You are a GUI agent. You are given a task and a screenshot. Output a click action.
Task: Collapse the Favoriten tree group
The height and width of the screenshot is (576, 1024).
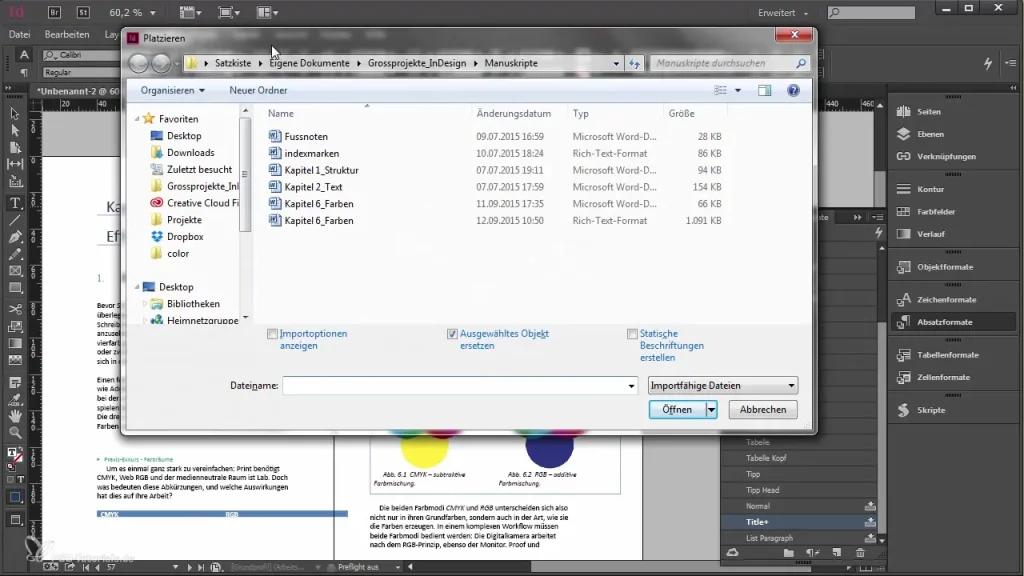tap(137, 119)
